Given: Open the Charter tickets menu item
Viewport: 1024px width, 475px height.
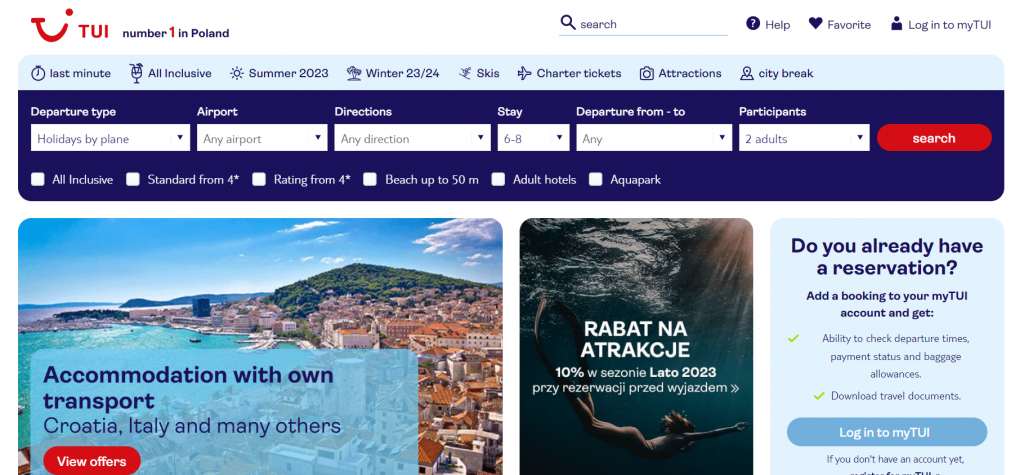Looking at the screenshot, I should click(569, 73).
